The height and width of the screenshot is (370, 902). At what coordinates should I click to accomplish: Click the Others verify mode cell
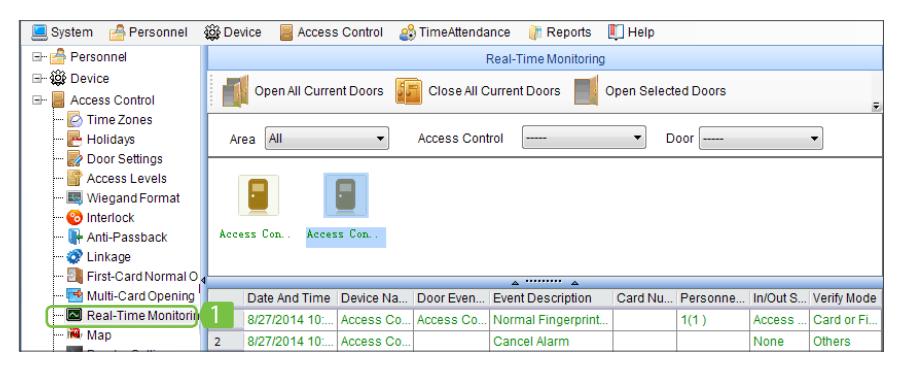pos(844,342)
